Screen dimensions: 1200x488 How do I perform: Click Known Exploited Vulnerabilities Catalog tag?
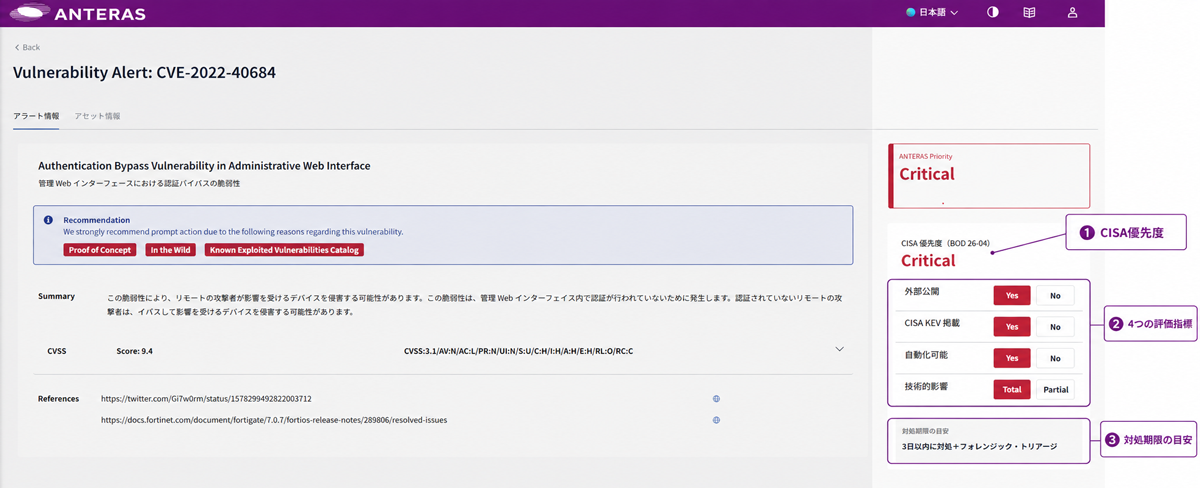[x=285, y=250]
